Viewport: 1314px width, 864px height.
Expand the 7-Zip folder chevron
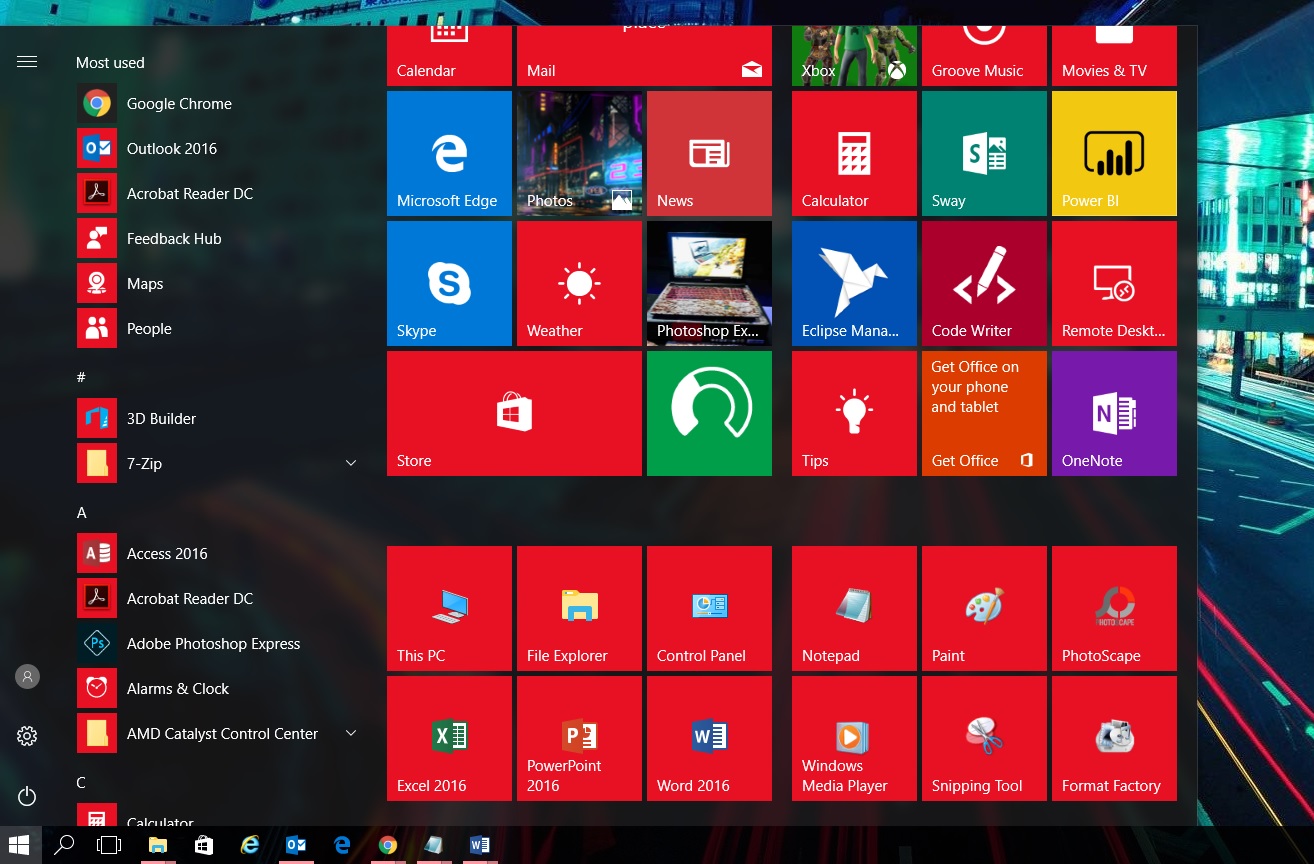(x=351, y=463)
